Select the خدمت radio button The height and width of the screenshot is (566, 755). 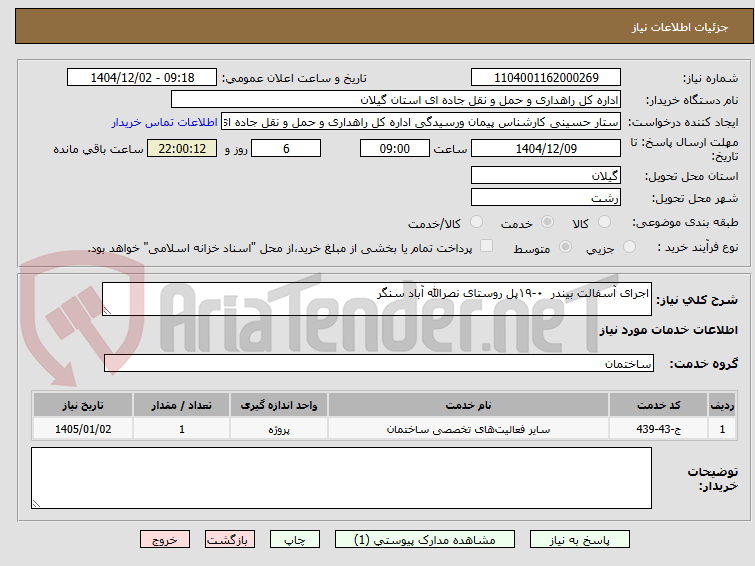[x=547, y=222]
